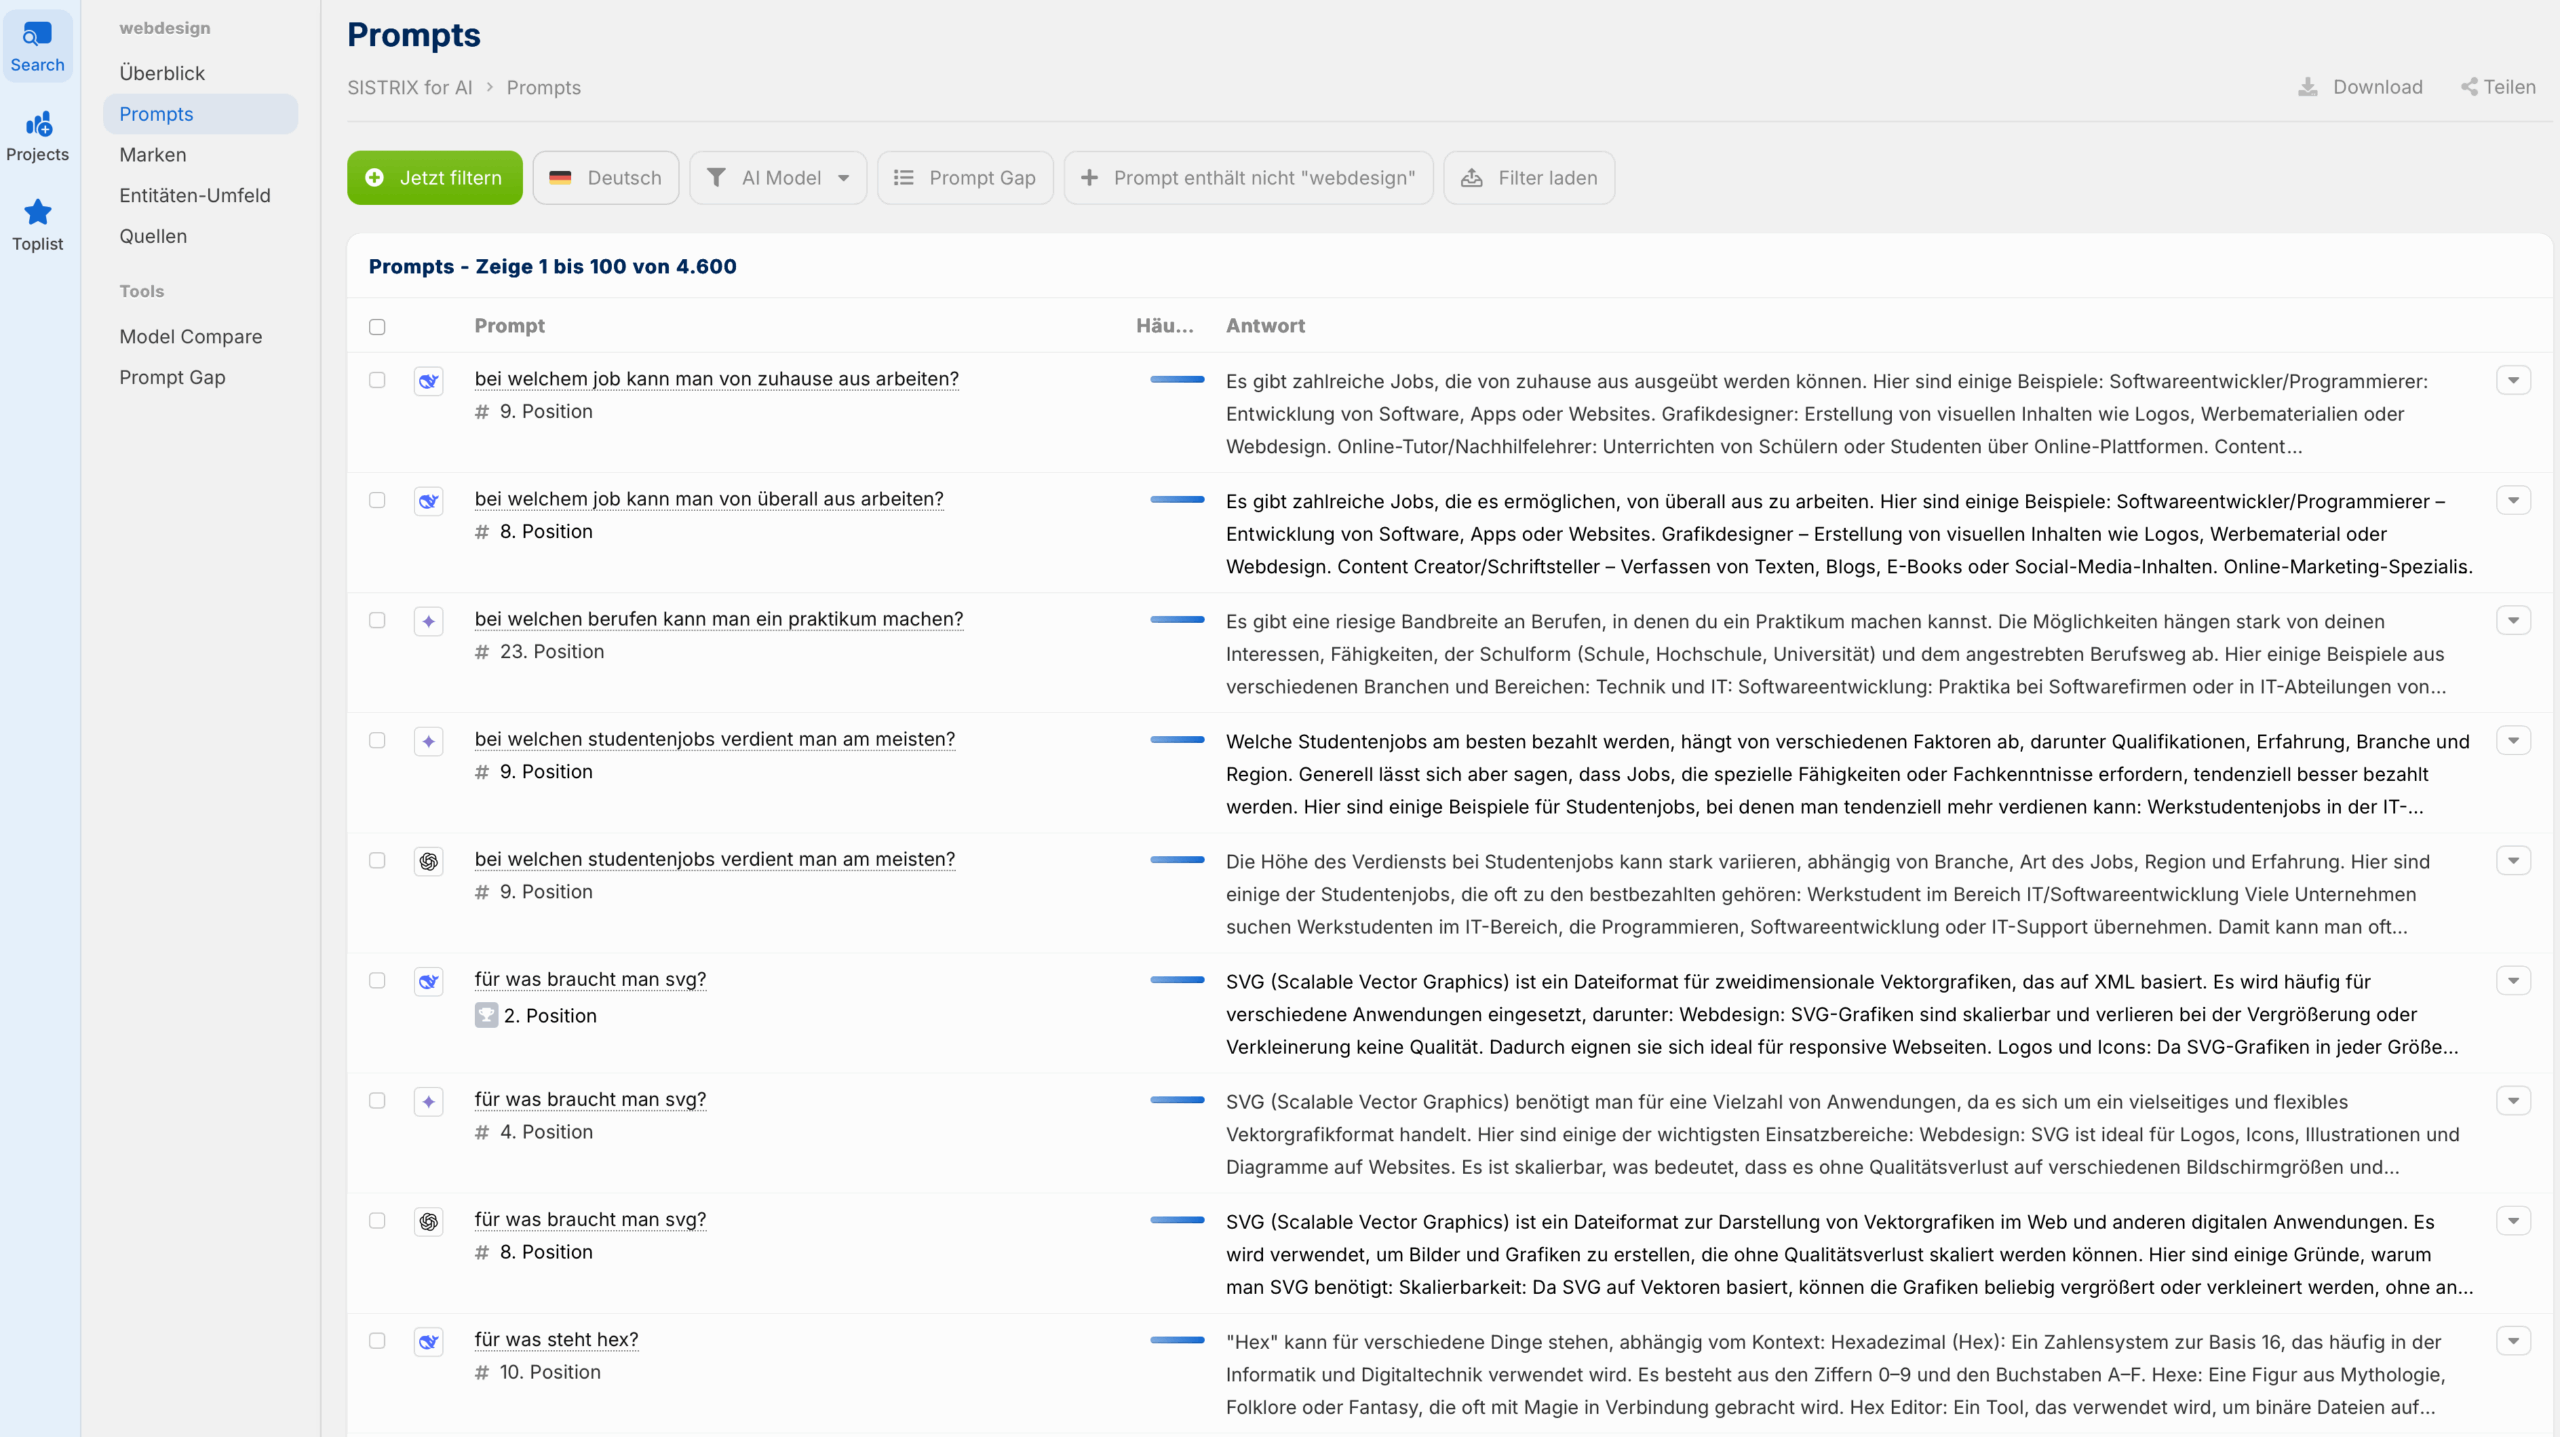Screen dimensions: 2560x1437
Task: Check the box for 'svg' row with 2. Position
Action: (377, 980)
